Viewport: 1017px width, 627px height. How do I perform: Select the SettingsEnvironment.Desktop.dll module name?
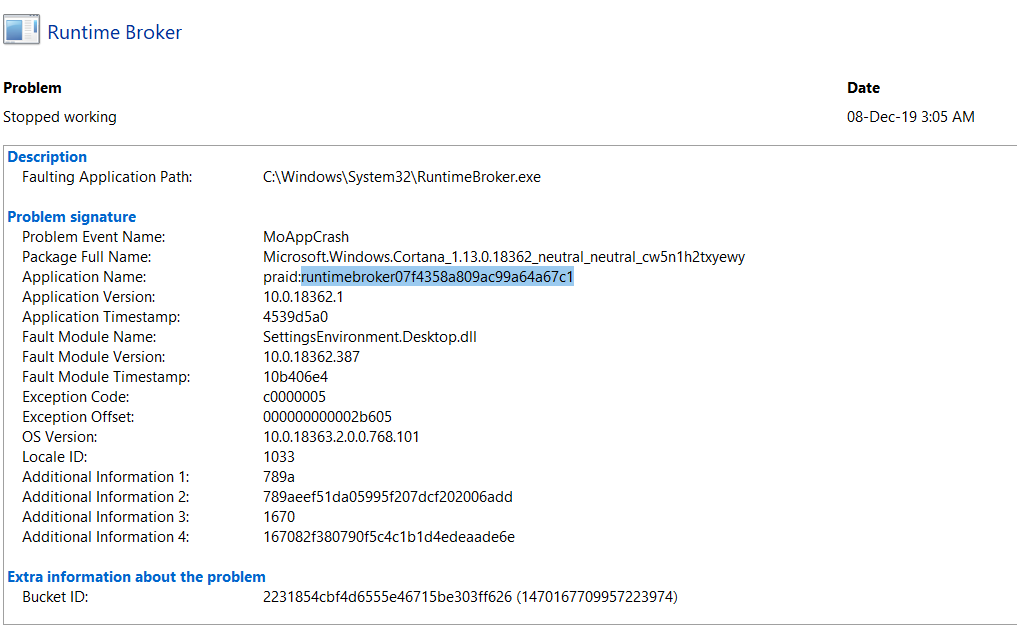point(370,337)
